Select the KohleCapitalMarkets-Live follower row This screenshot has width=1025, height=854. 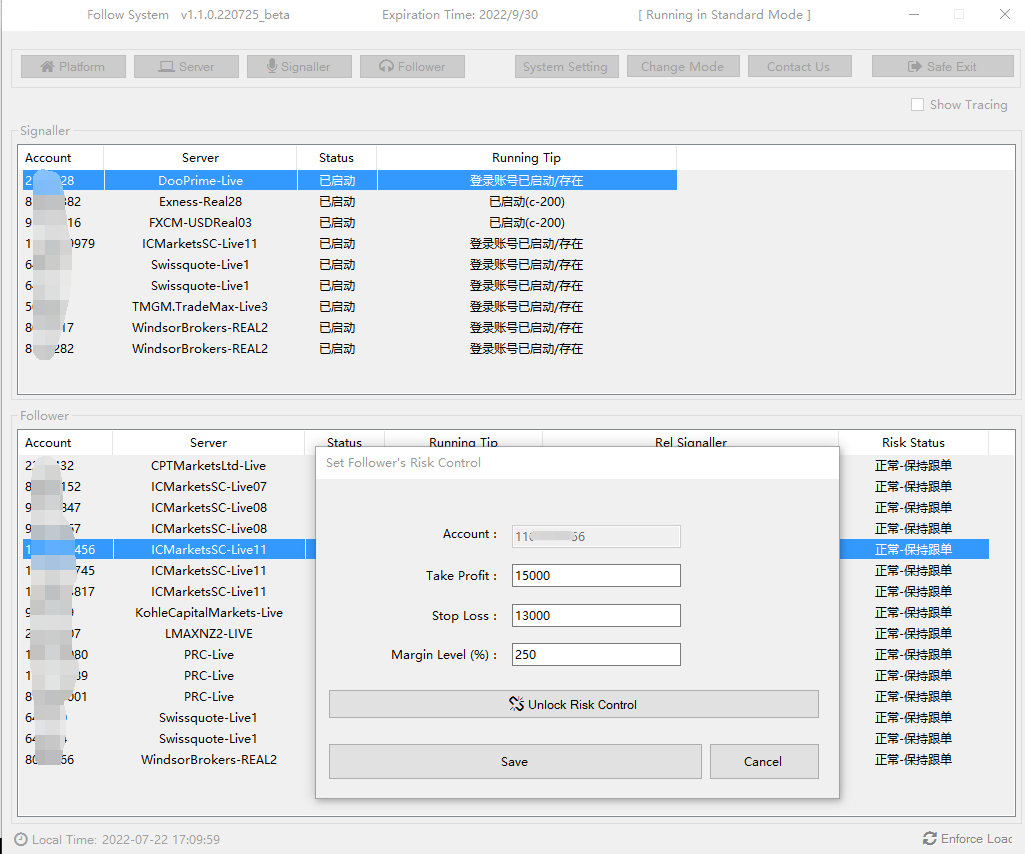point(209,613)
